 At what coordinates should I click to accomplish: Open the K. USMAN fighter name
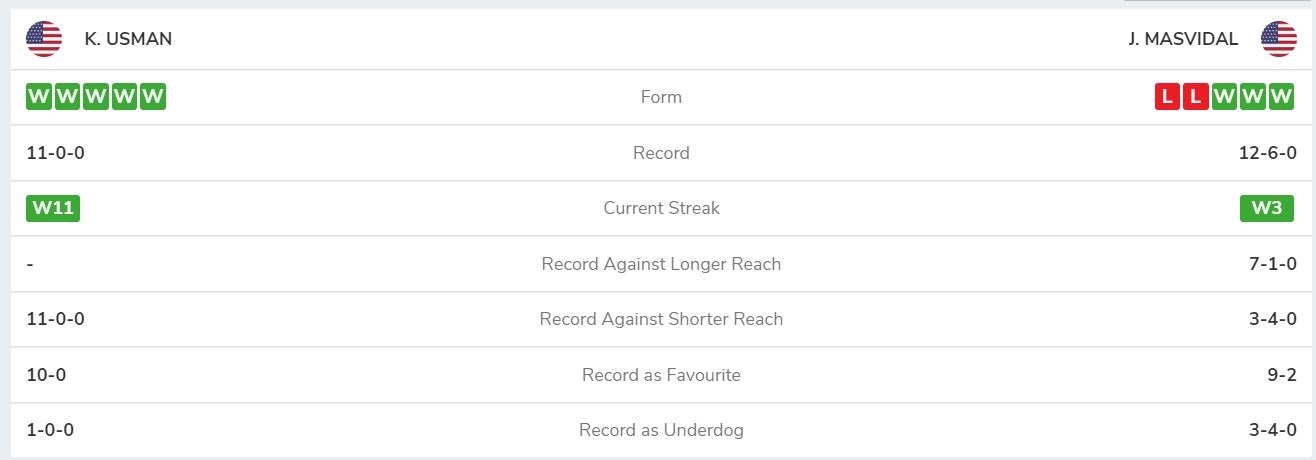pos(128,39)
